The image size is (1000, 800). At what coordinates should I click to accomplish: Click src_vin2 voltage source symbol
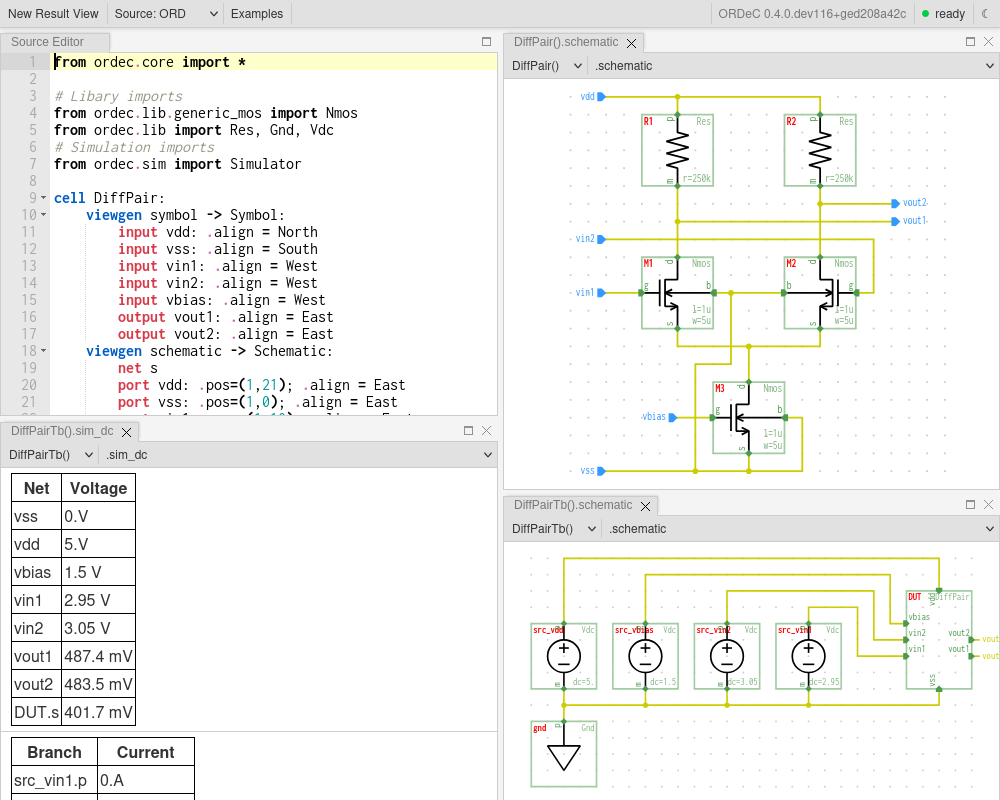coord(727,656)
